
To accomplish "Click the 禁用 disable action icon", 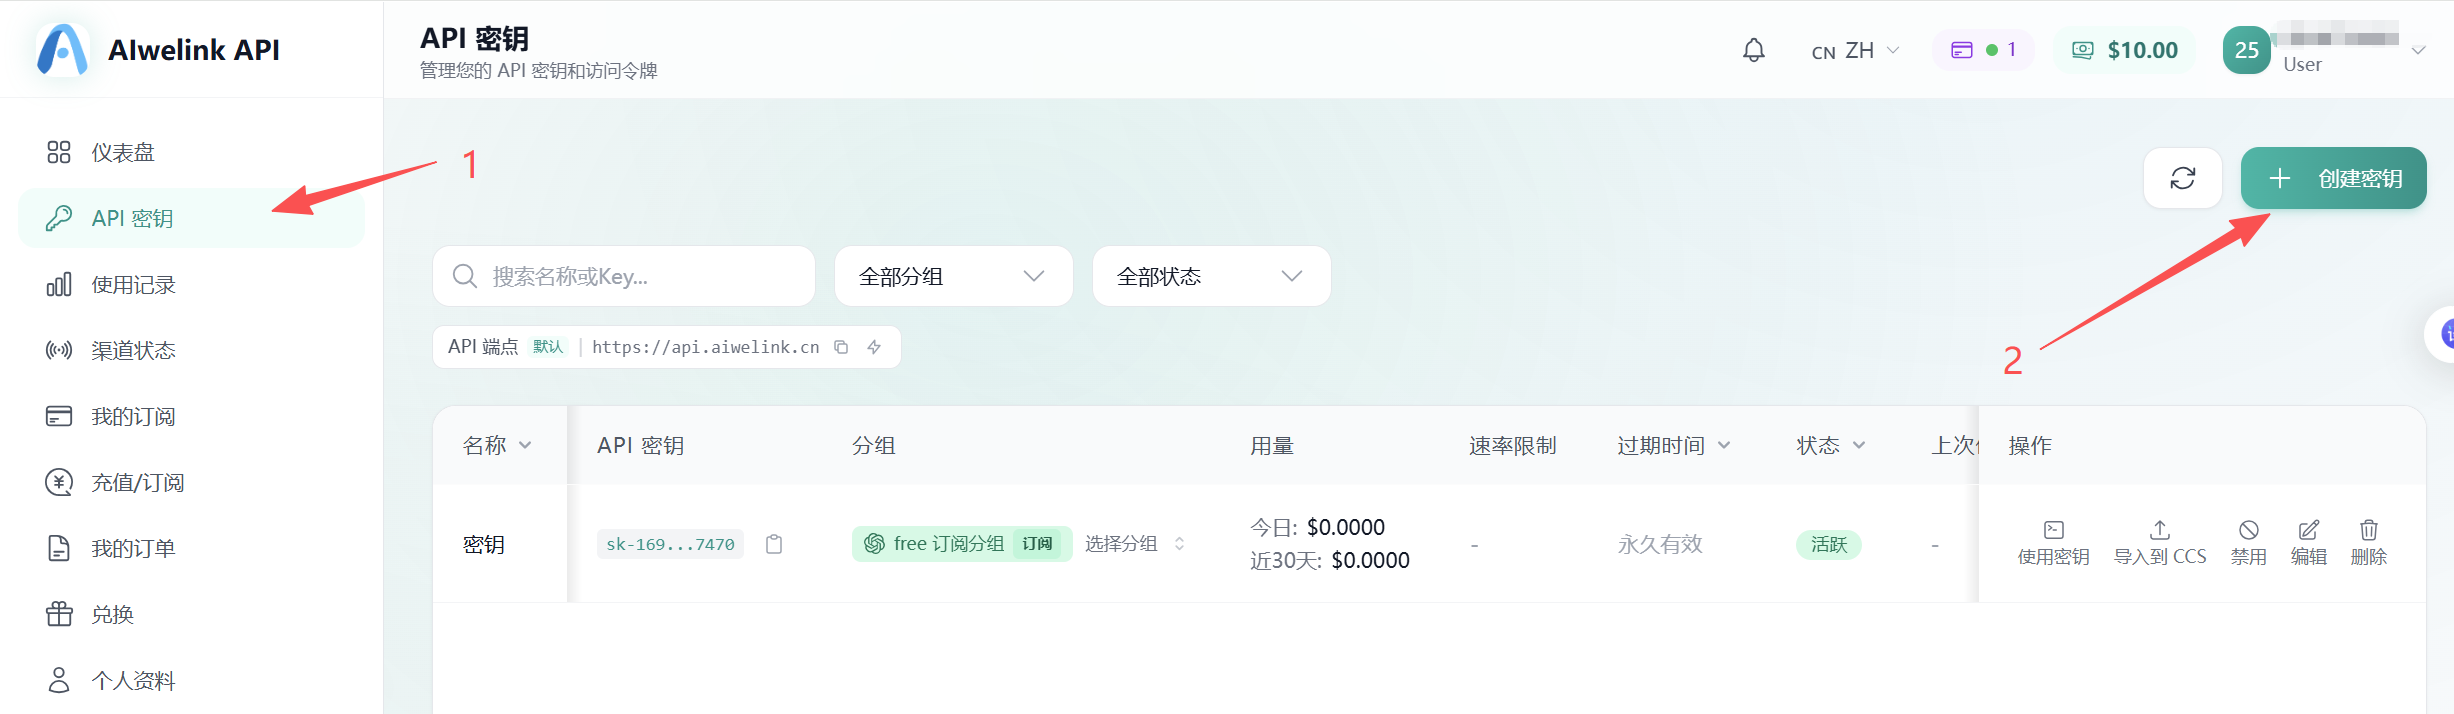I will (x=2248, y=543).
